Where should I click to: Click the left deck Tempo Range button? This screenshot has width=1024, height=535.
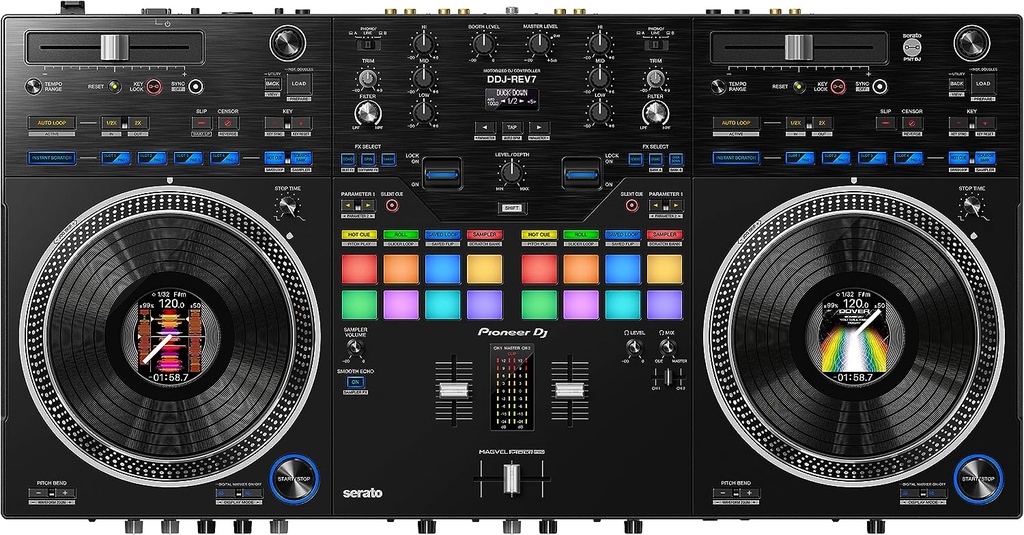(33, 86)
